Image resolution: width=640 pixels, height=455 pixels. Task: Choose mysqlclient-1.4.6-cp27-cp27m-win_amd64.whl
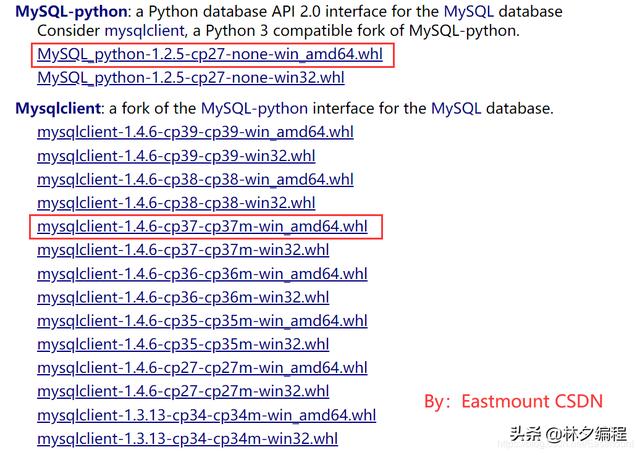click(x=202, y=368)
